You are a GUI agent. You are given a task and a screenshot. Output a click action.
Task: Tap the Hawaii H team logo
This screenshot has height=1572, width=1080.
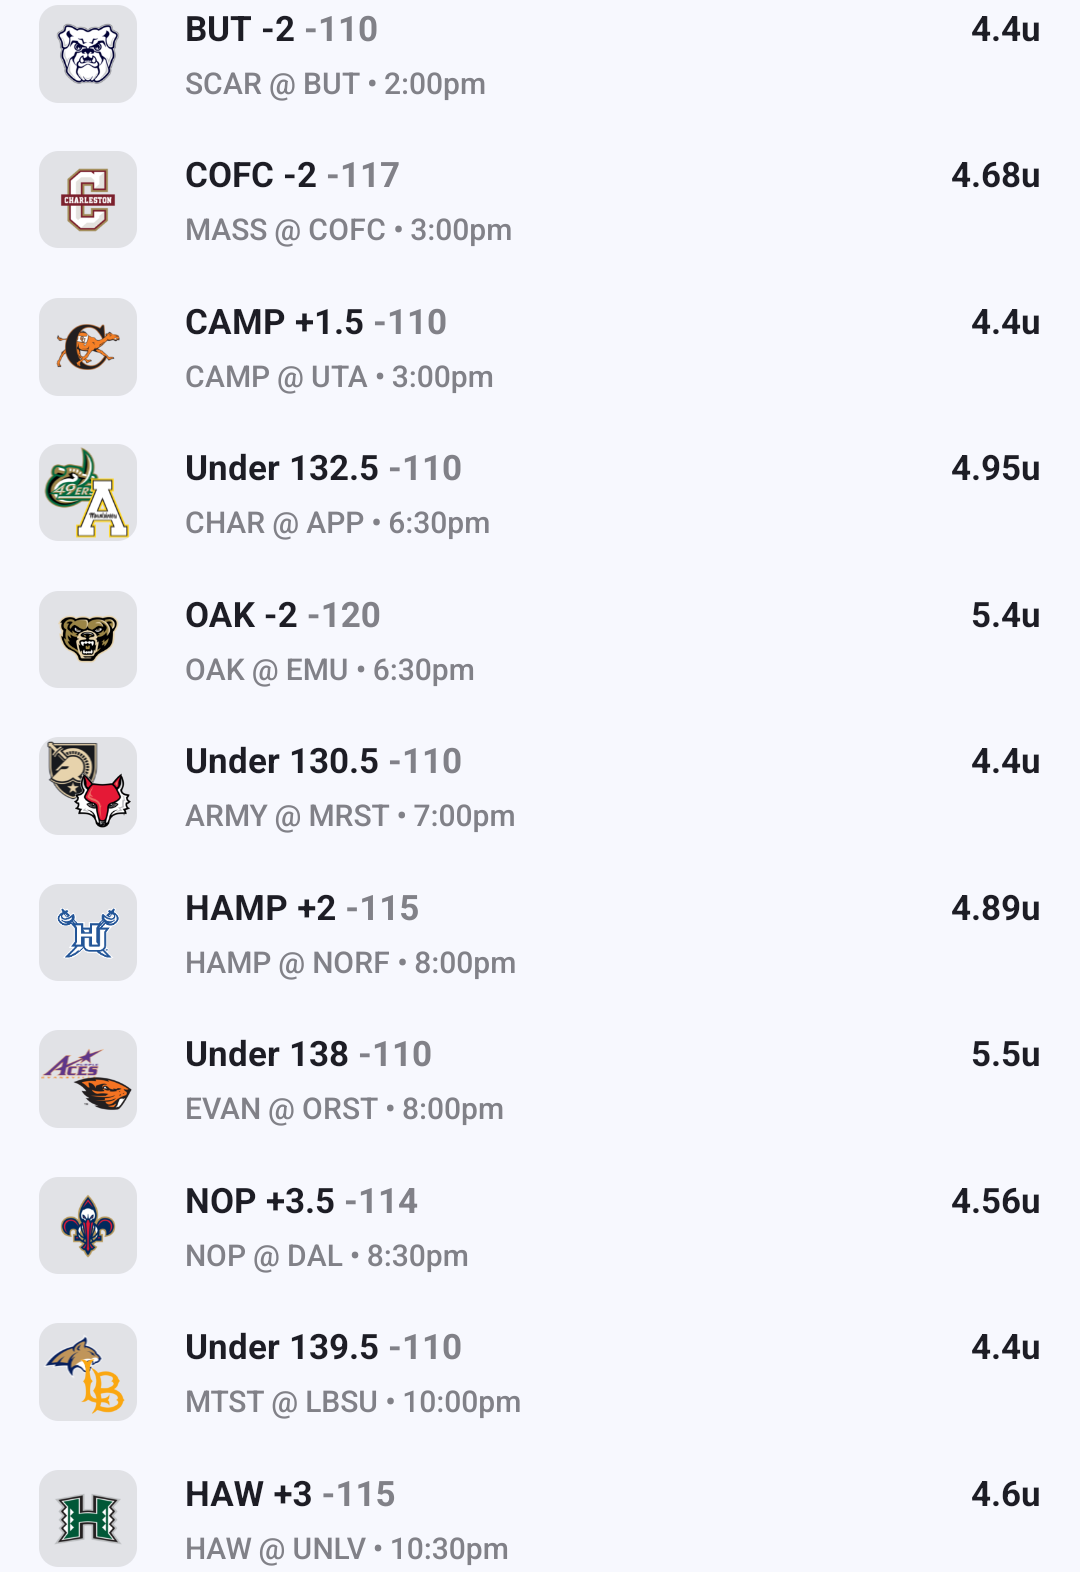pyautogui.click(x=88, y=1518)
